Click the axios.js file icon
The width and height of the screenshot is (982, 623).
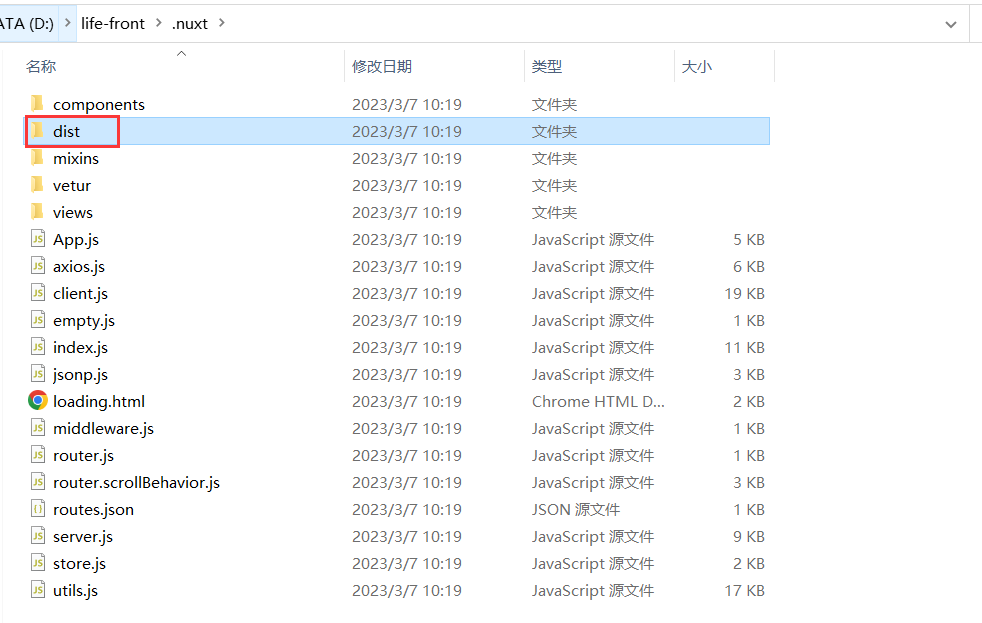click(x=38, y=265)
